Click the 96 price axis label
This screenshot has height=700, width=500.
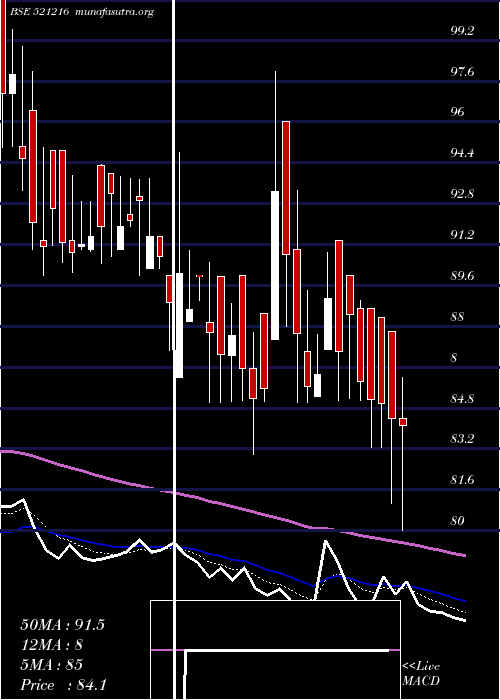[458, 112]
